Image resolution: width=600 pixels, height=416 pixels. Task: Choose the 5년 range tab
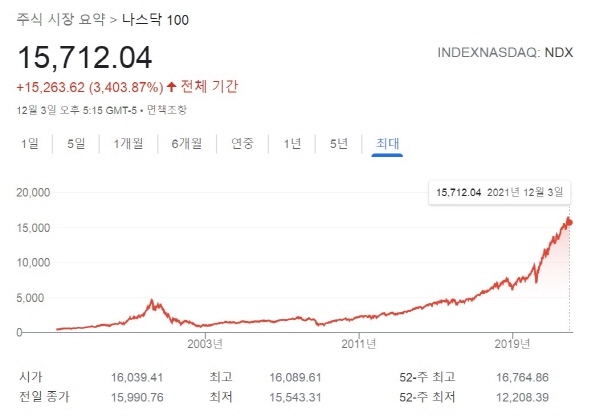tap(339, 144)
